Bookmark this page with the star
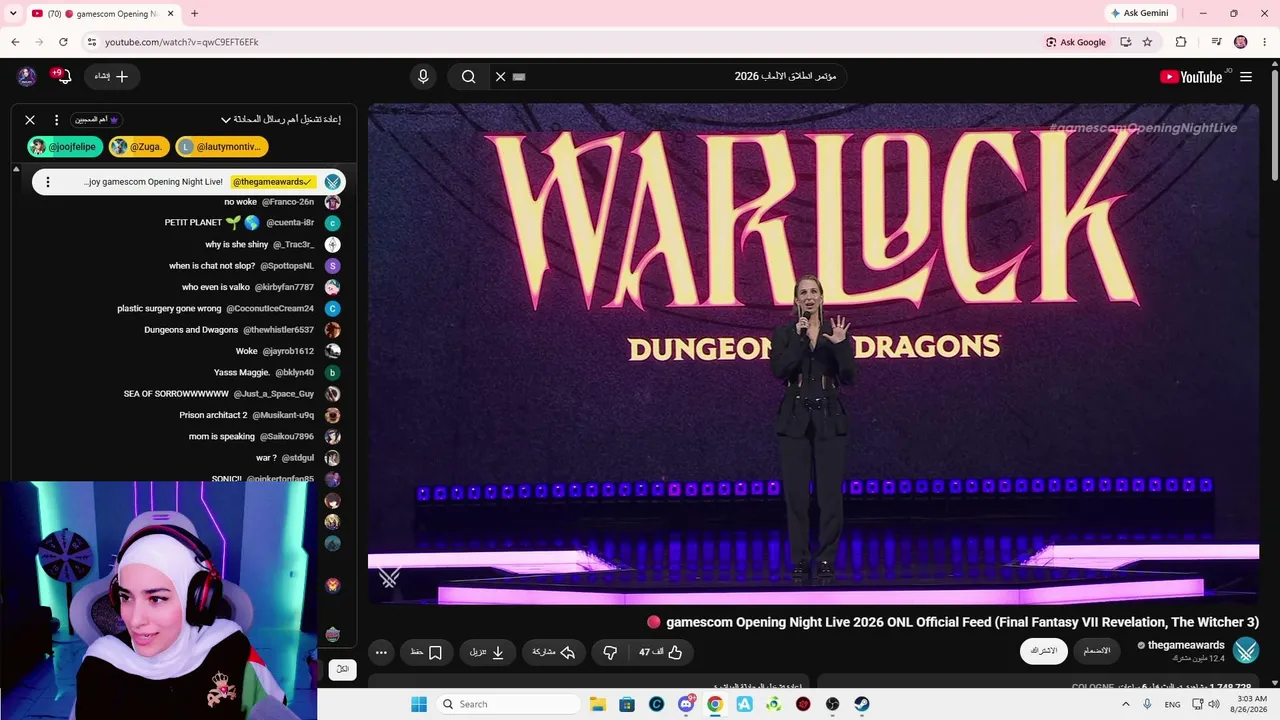The image size is (1280, 720). coord(1147,42)
